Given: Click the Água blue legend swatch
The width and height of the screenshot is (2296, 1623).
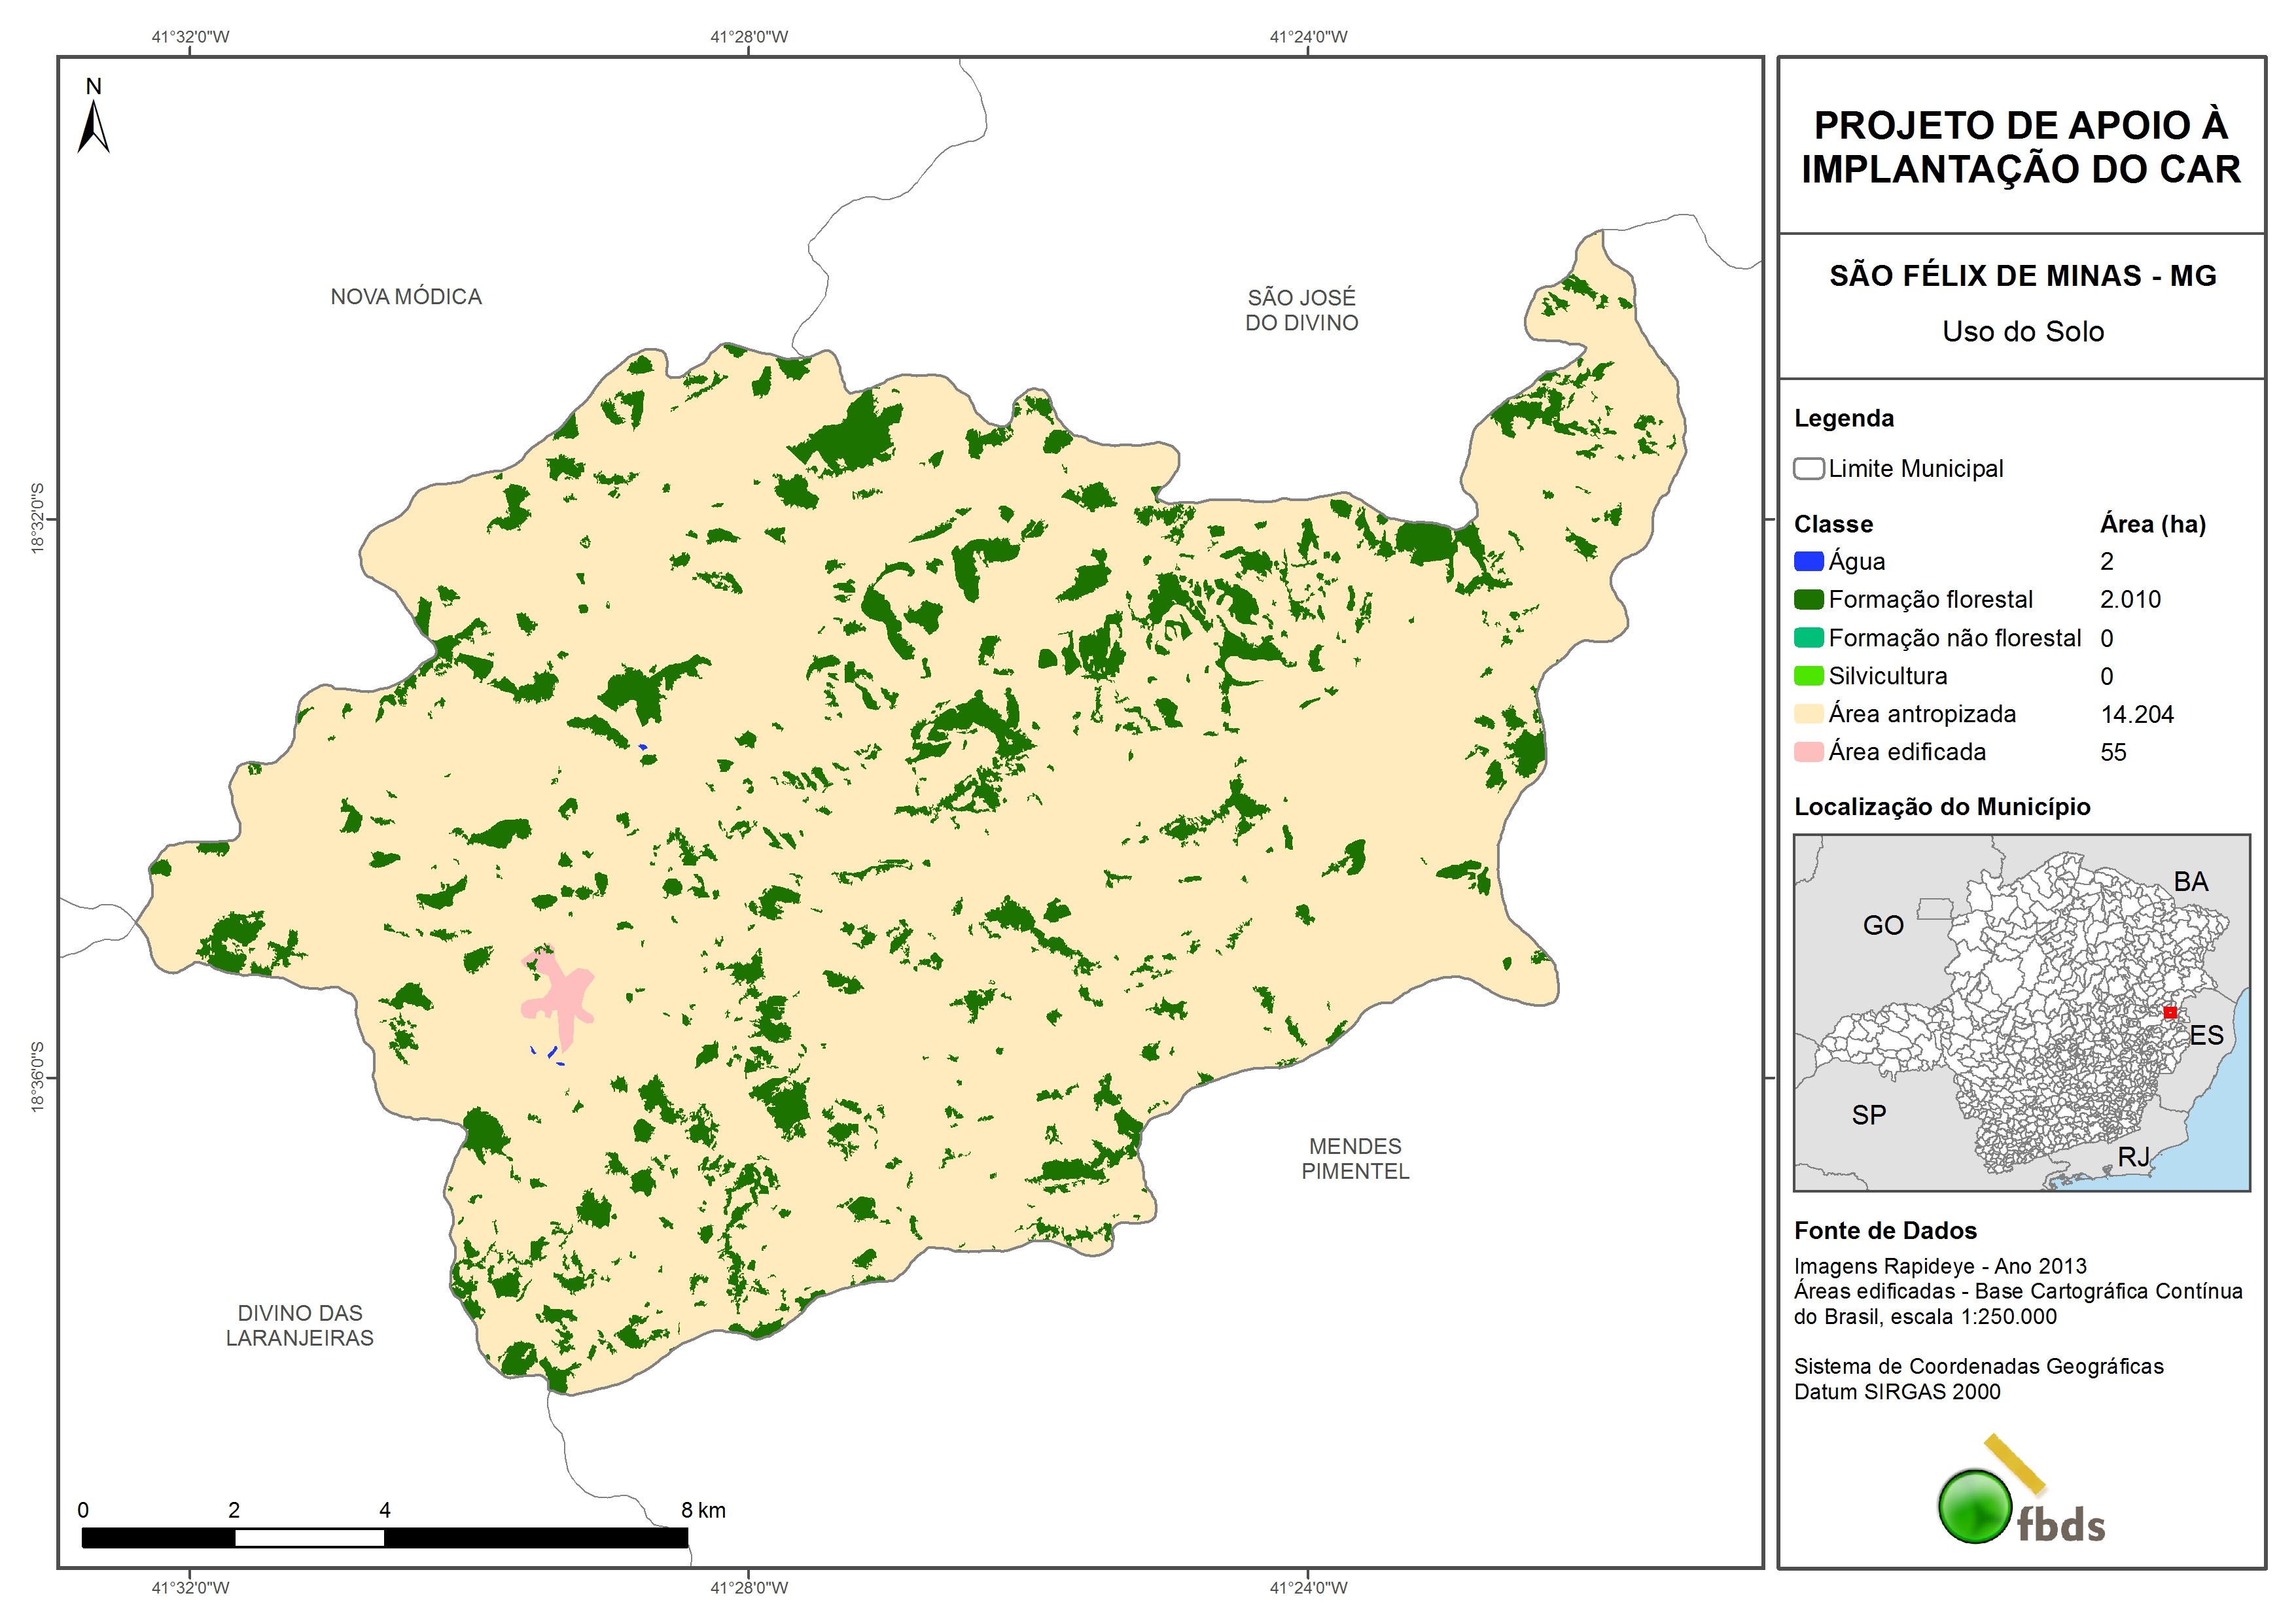Looking at the screenshot, I should (x=1808, y=561).
